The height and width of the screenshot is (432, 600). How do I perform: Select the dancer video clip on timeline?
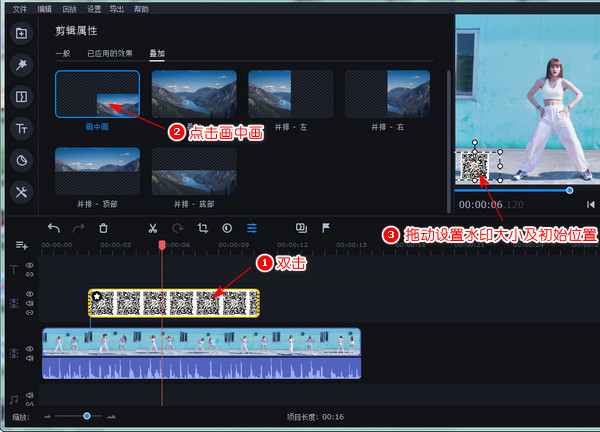pos(202,342)
